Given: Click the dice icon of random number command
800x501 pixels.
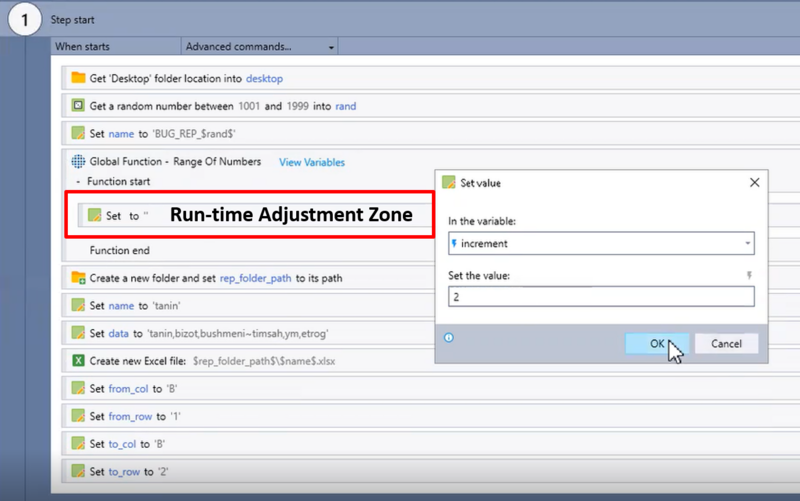Looking at the screenshot, I should tap(78, 106).
